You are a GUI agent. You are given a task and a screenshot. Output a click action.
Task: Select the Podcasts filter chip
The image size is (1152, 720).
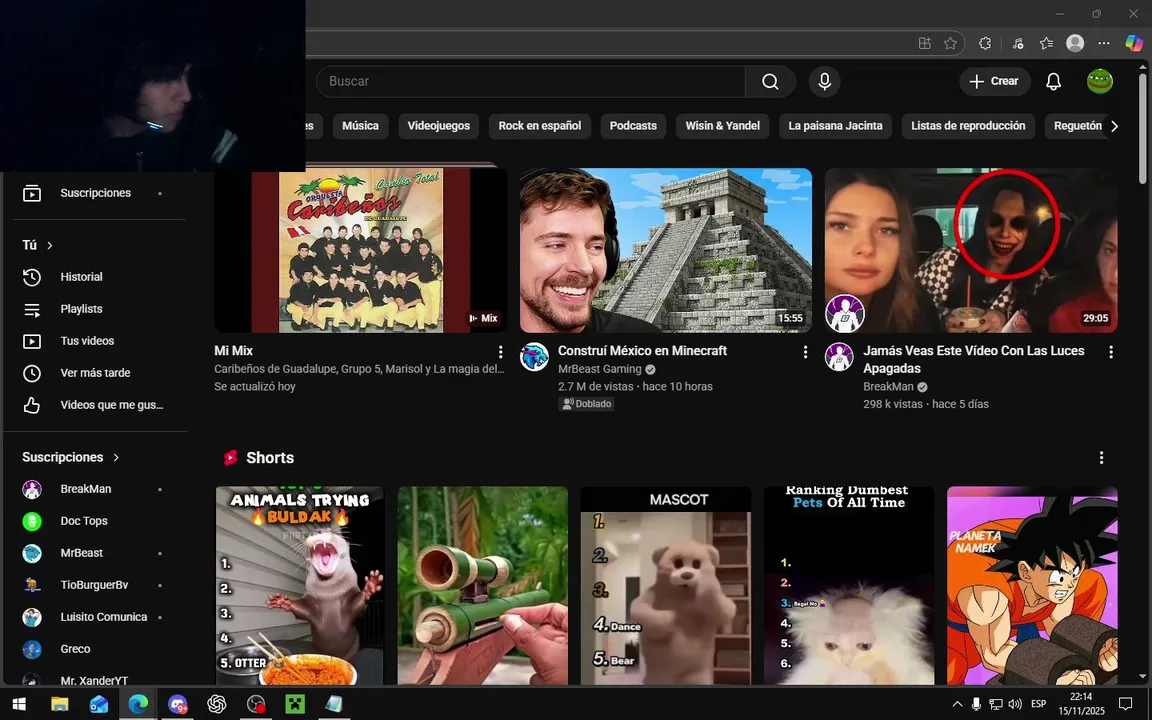point(633,126)
